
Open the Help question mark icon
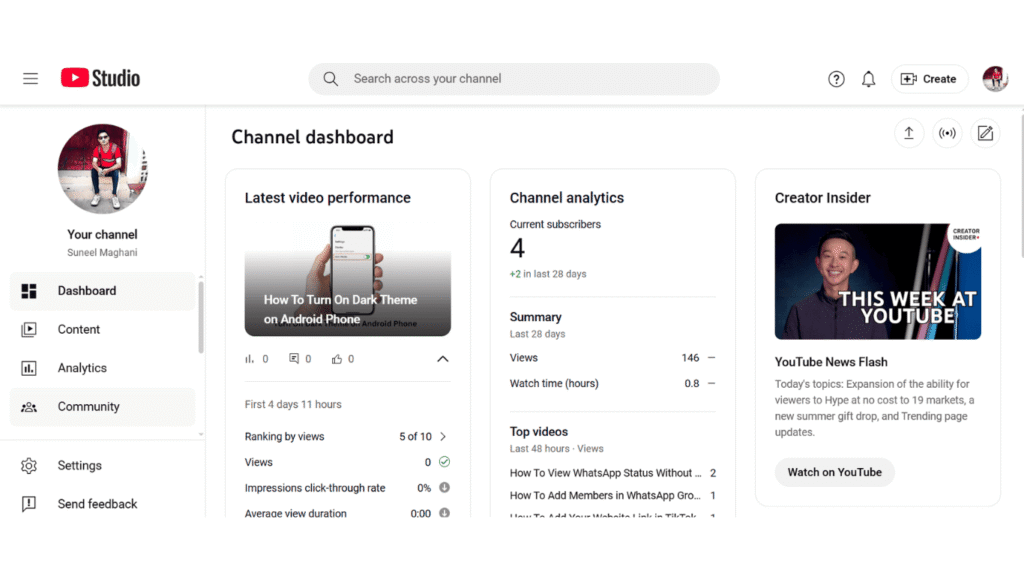coord(836,79)
